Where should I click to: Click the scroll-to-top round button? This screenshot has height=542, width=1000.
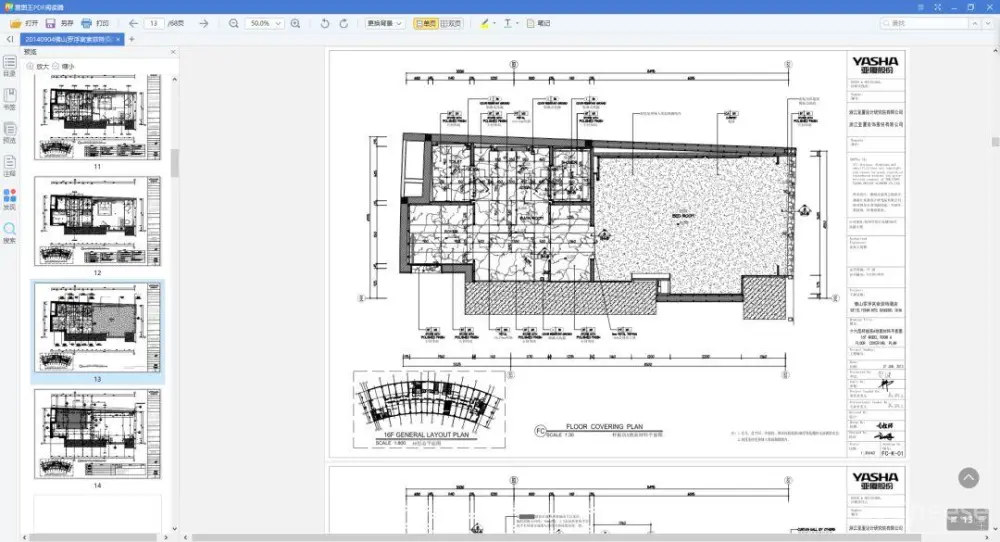(x=968, y=479)
